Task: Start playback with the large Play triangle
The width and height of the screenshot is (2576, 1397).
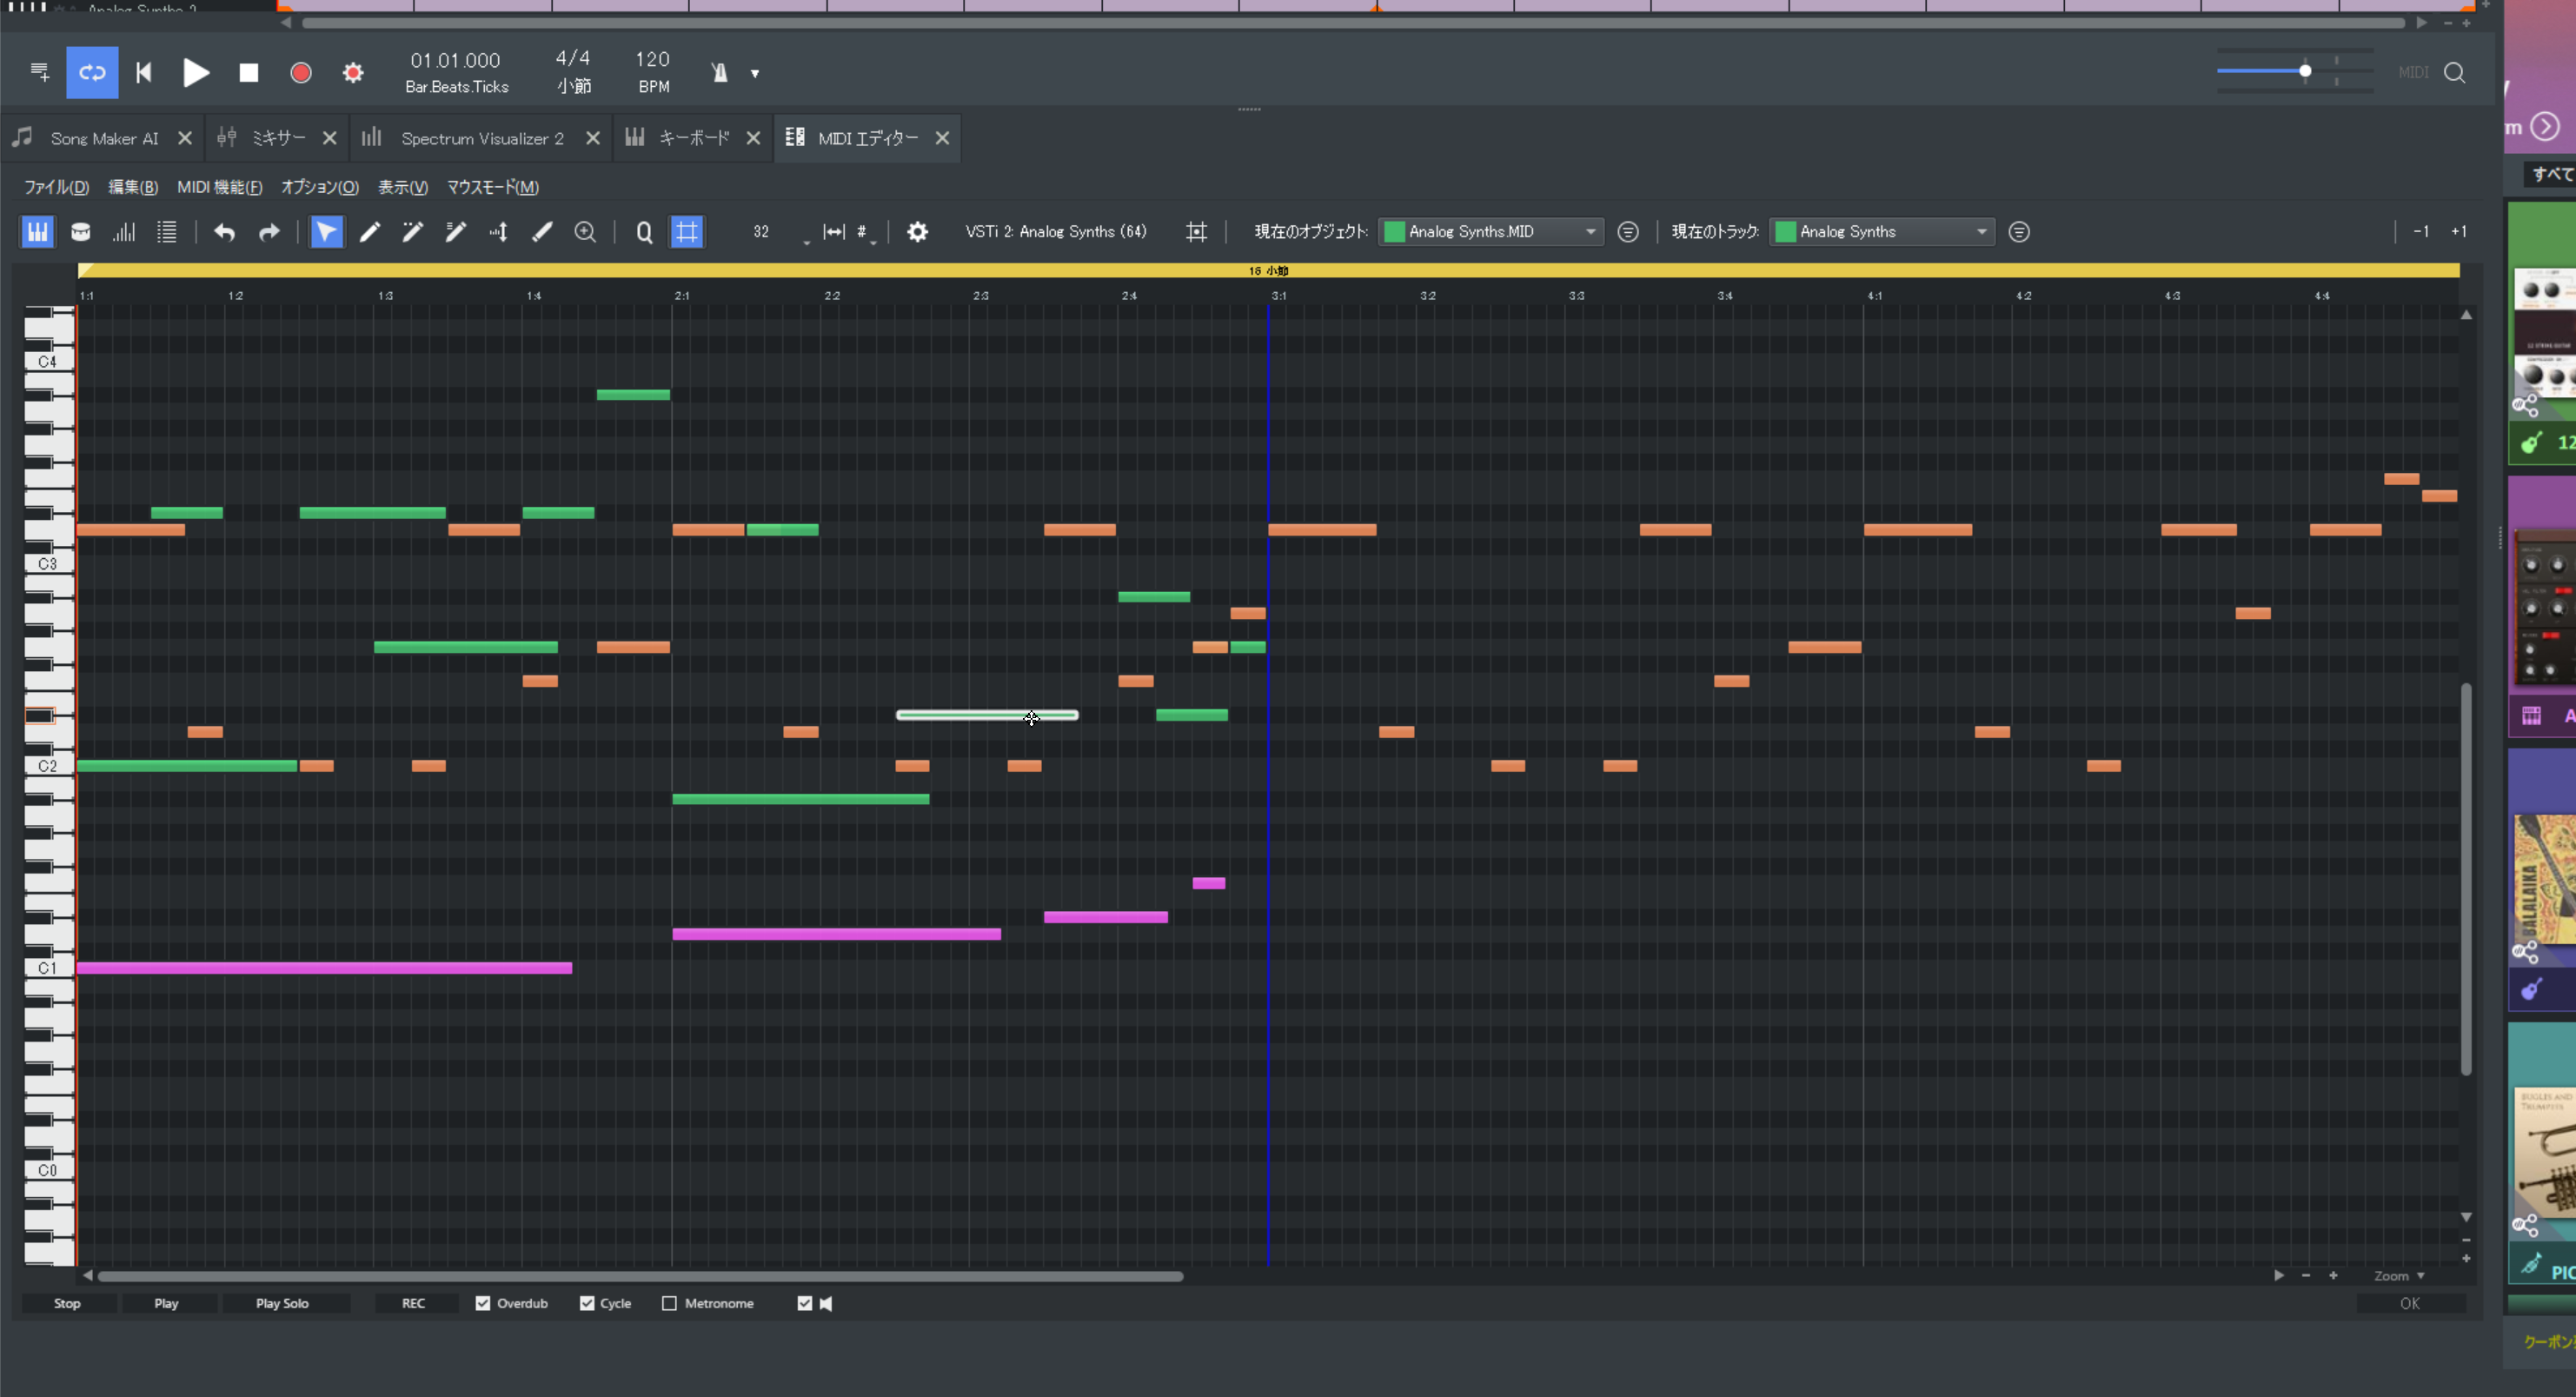Action: (196, 72)
